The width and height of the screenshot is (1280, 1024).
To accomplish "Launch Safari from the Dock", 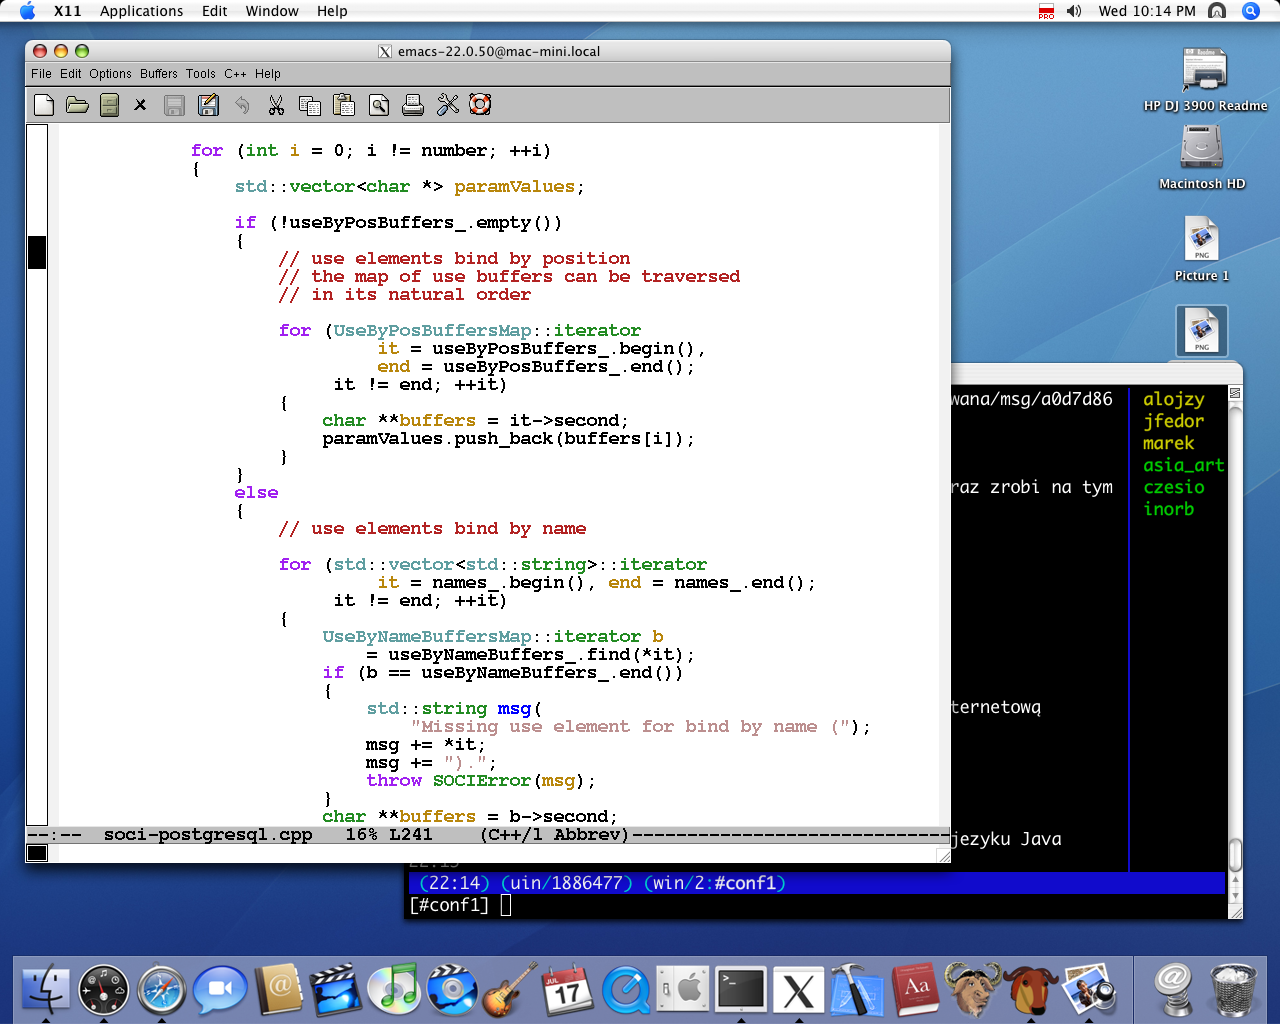I will [162, 990].
